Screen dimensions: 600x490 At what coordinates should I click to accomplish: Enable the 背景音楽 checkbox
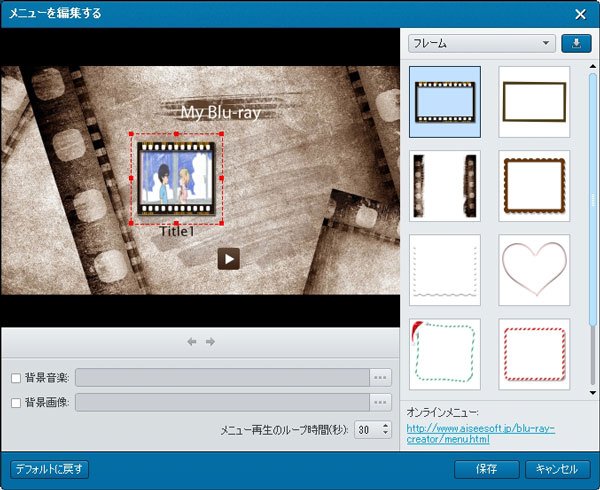[x=15, y=377]
